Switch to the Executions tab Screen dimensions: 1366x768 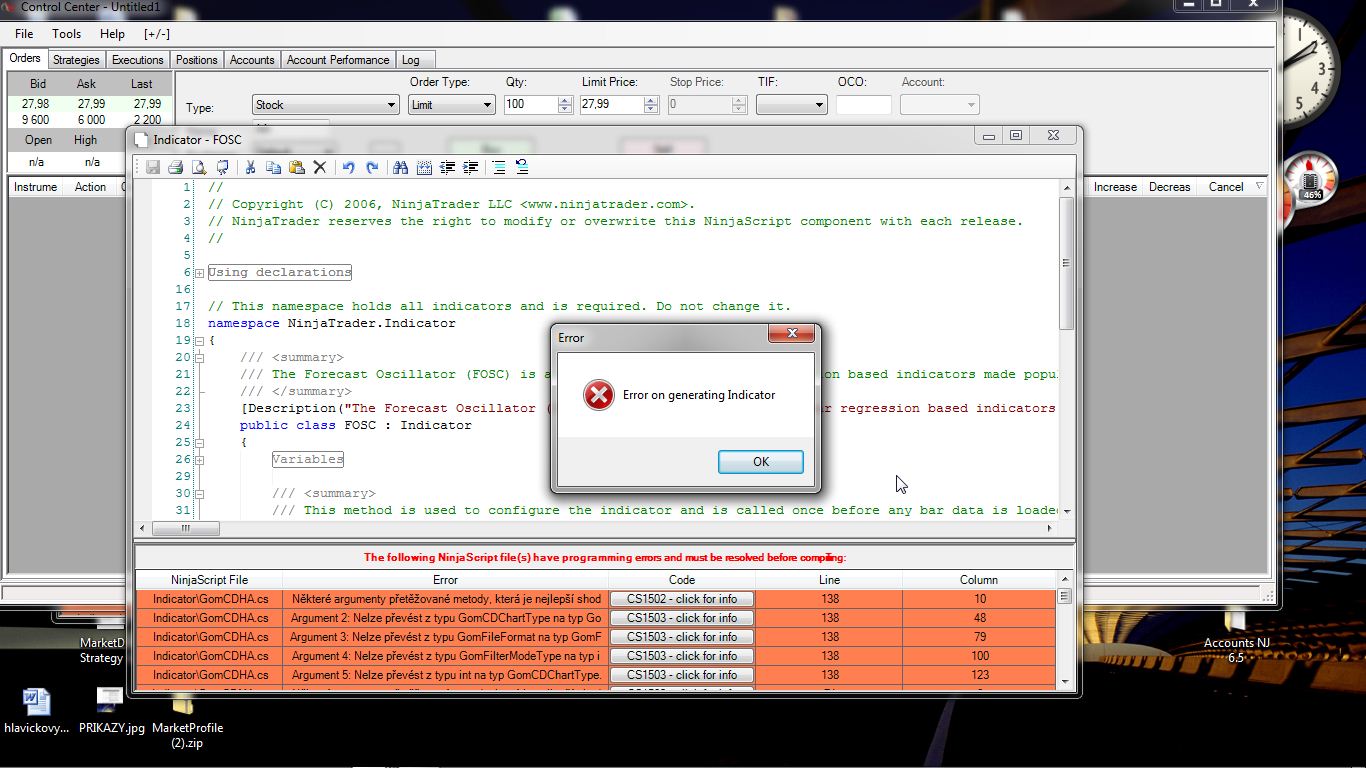[x=138, y=60]
